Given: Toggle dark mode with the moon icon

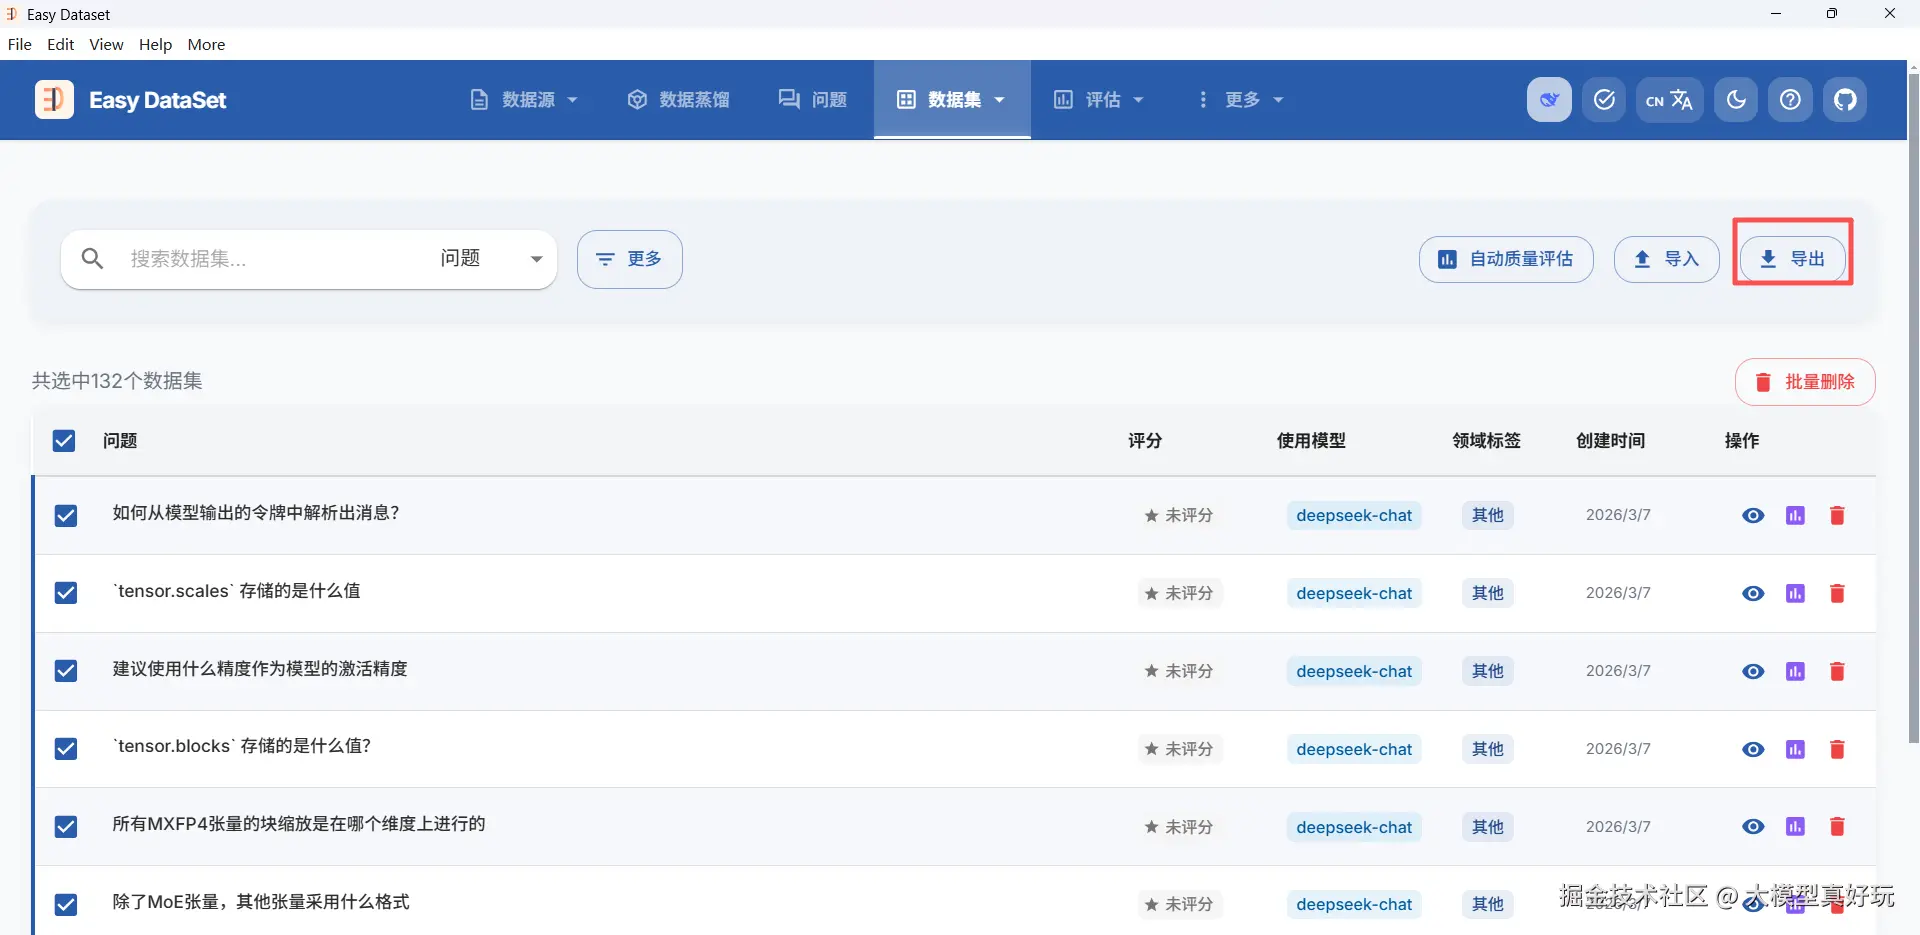Looking at the screenshot, I should pos(1736,100).
